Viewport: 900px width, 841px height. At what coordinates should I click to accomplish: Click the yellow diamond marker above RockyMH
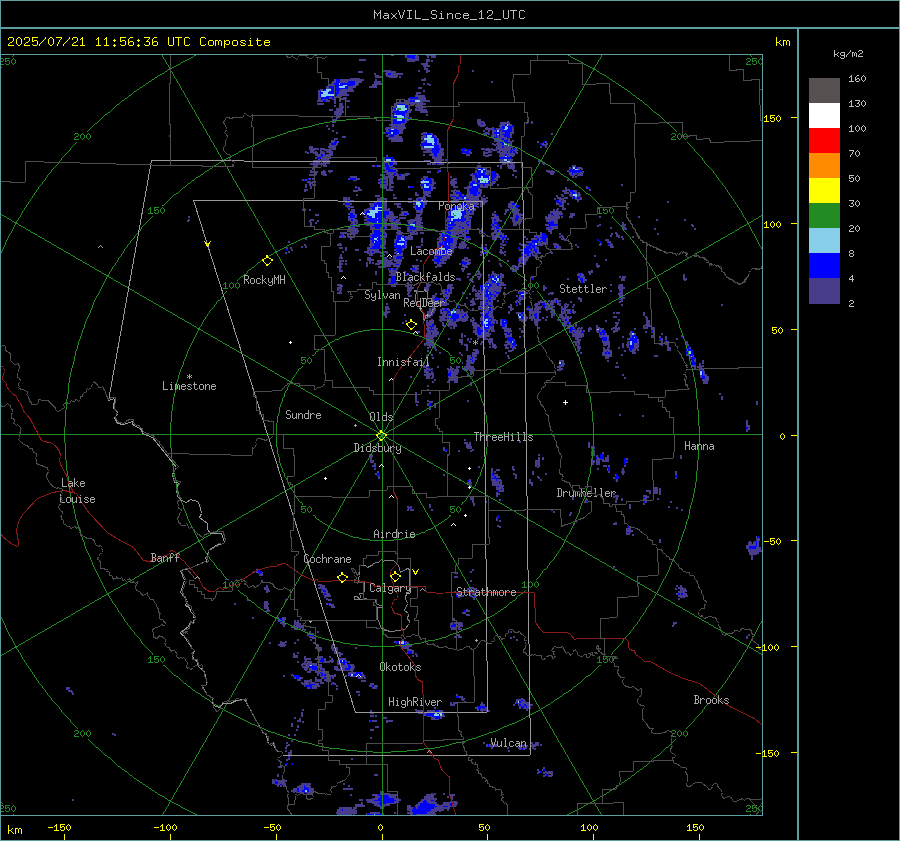coord(267,261)
